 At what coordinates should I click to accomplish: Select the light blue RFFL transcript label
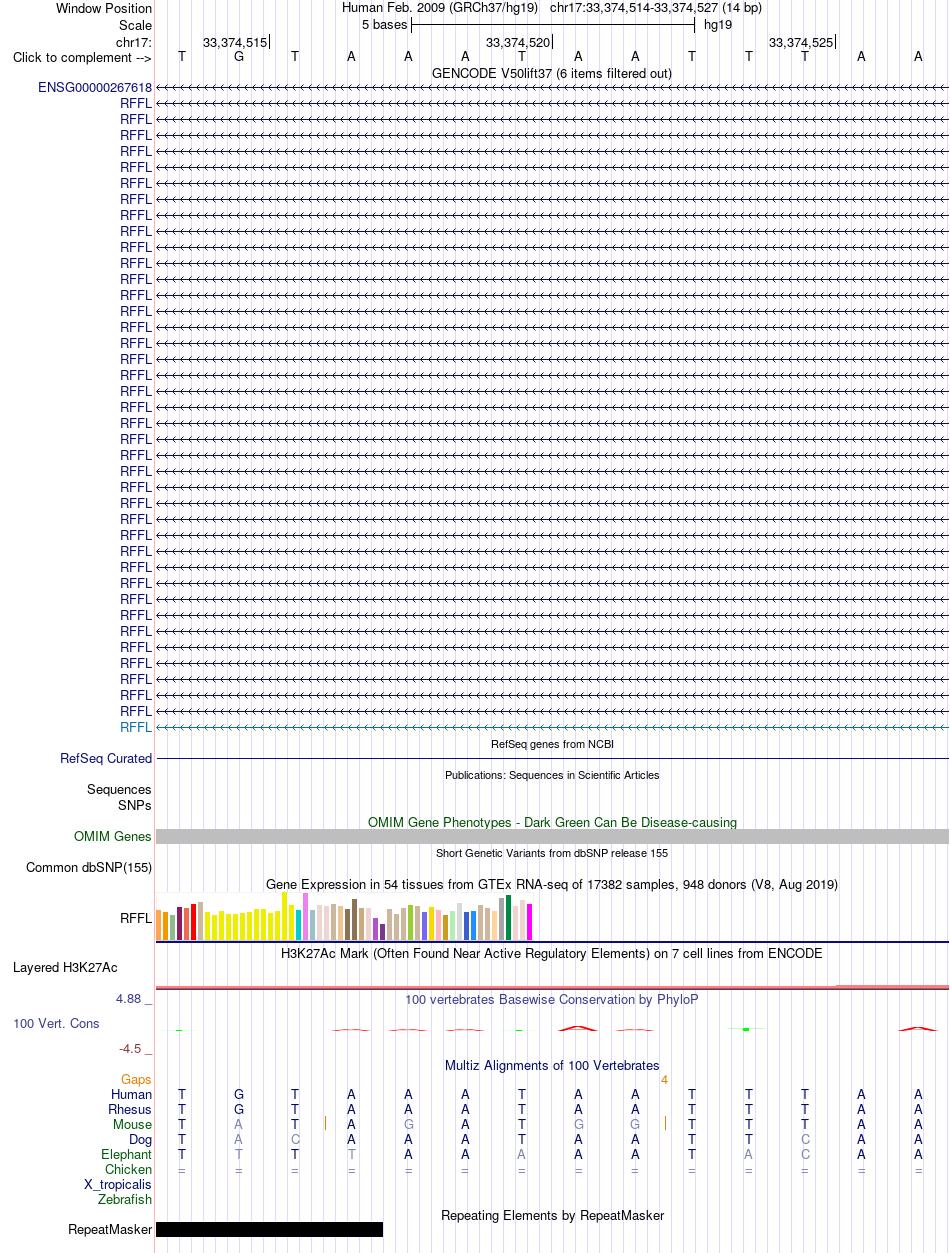pyautogui.click(x=136, y=727)
